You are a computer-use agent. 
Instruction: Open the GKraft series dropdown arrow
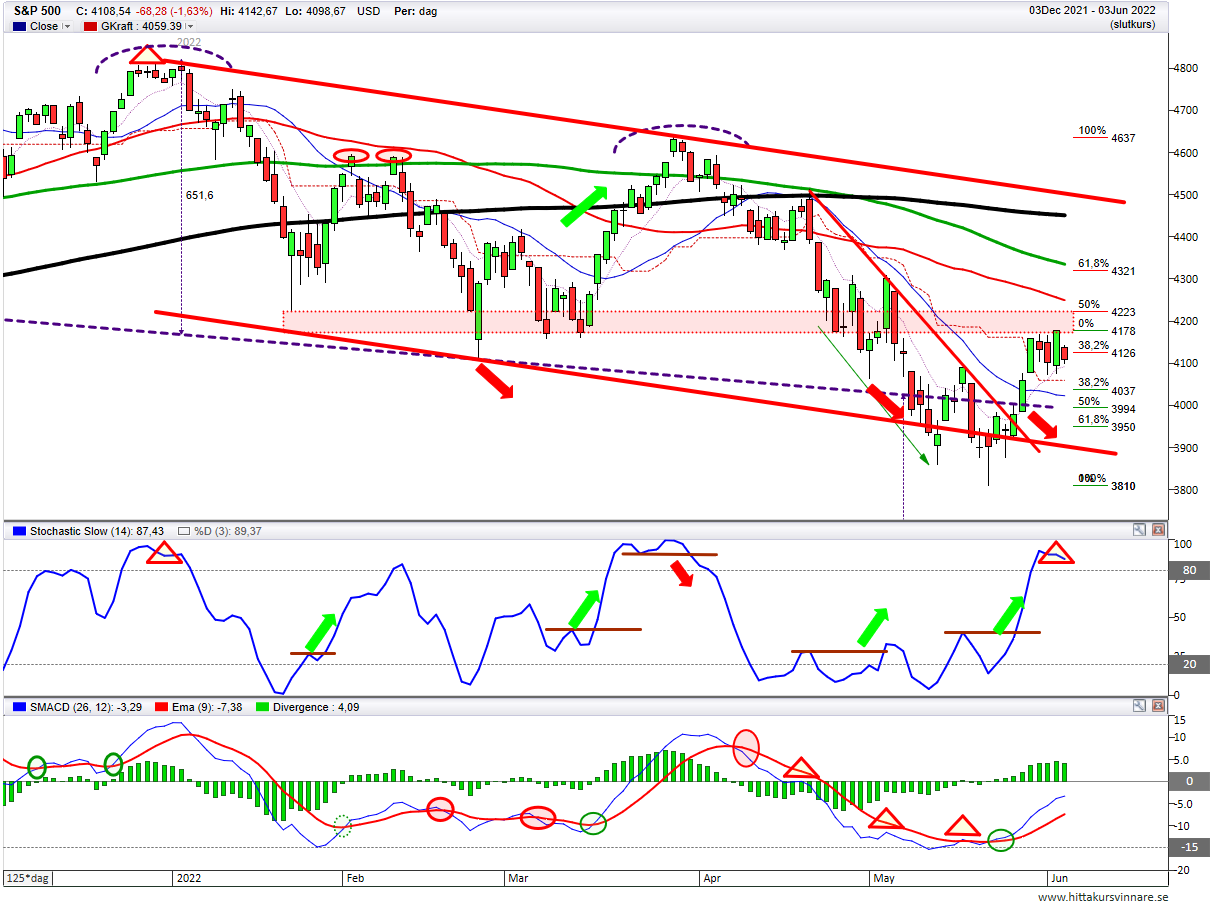[x=190, y=27]
